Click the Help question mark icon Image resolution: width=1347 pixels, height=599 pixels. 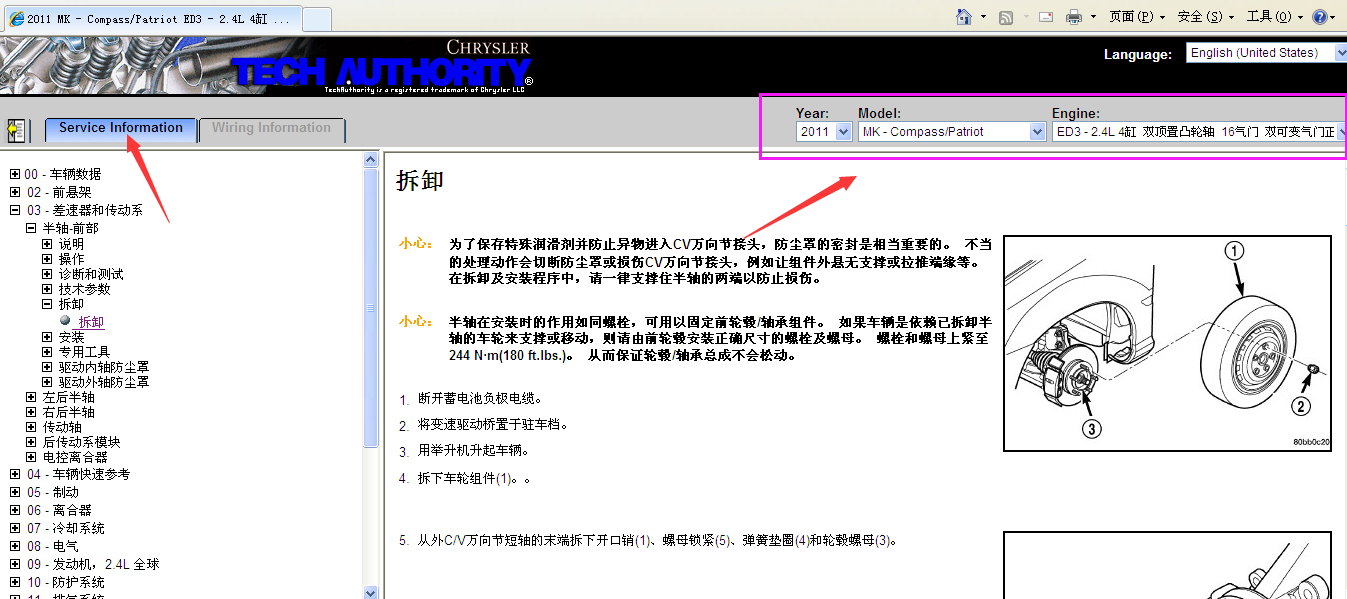tap(1319, 17)
